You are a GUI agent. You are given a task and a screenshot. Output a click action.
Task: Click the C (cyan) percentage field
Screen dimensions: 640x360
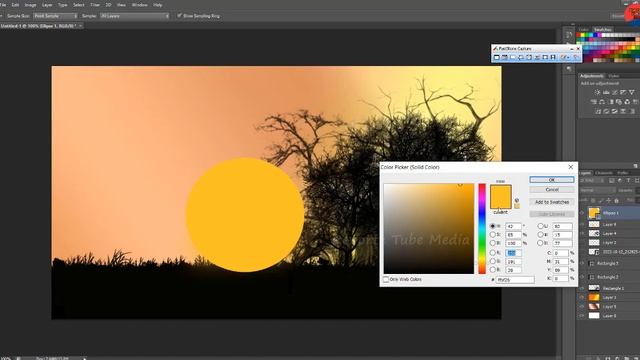[560, 253]
